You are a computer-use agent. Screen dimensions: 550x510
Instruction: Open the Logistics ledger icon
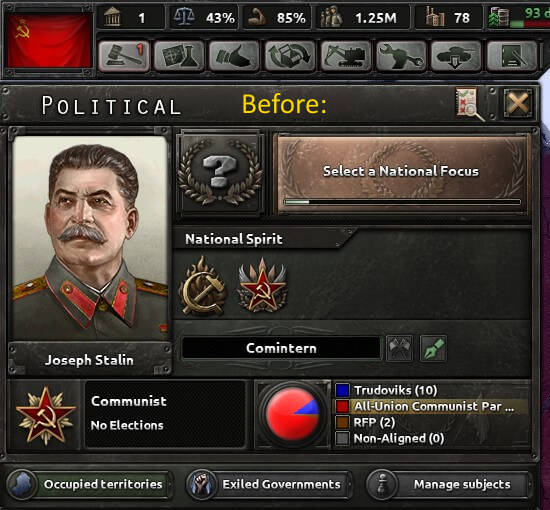[512, 56]
